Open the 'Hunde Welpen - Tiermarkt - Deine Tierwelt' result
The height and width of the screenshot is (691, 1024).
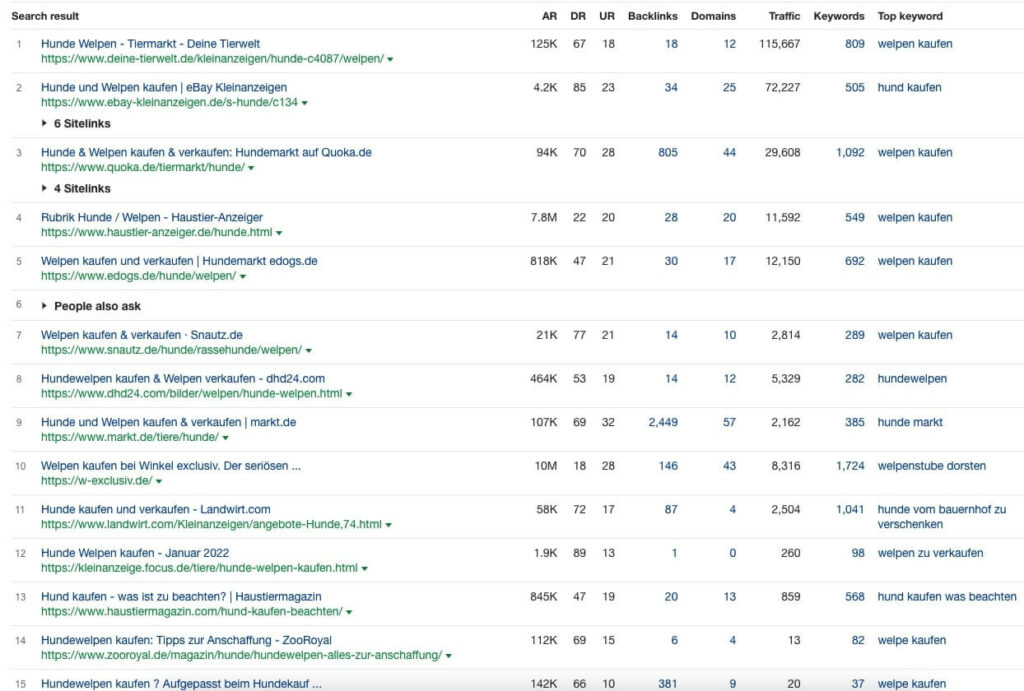point(150,44)
